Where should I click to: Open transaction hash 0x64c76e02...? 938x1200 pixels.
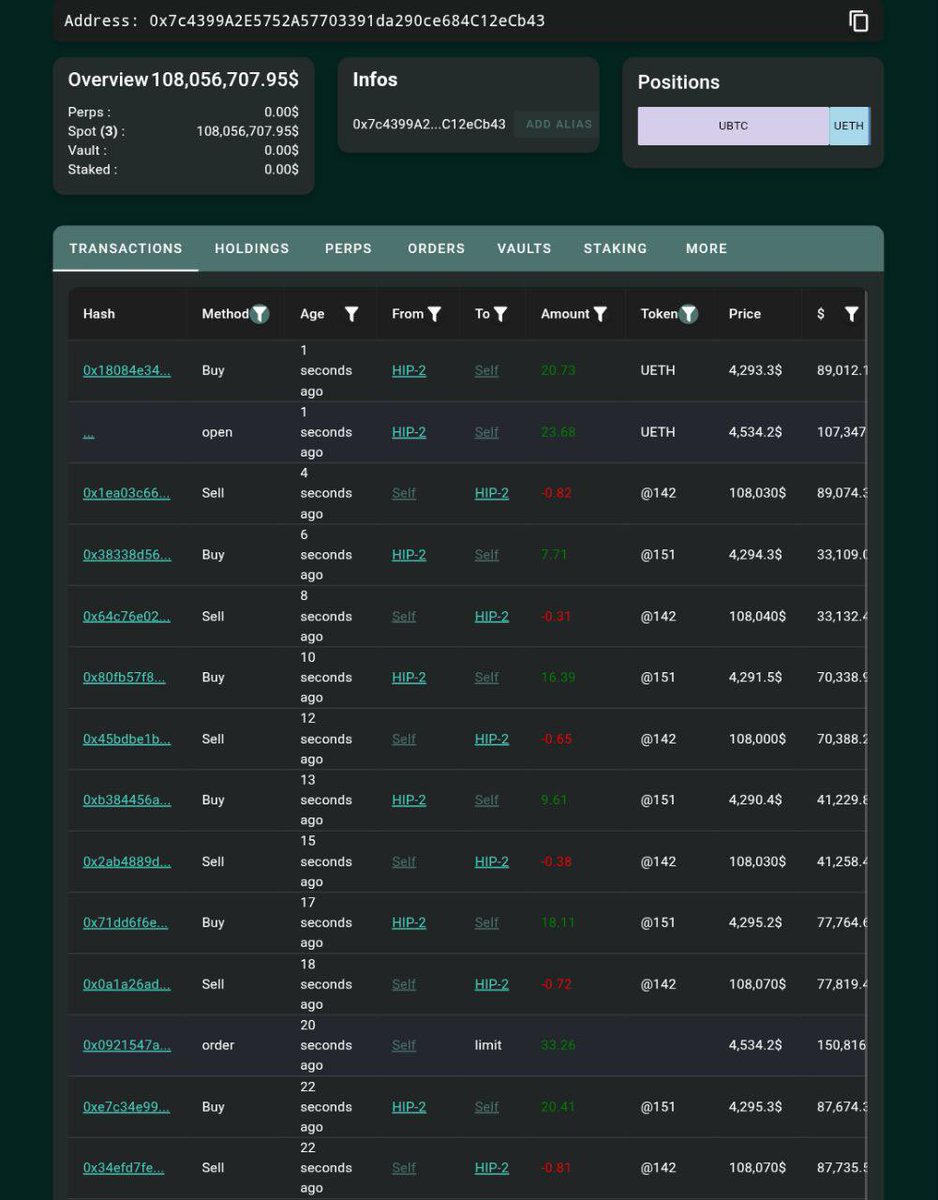tap(127, 616)
